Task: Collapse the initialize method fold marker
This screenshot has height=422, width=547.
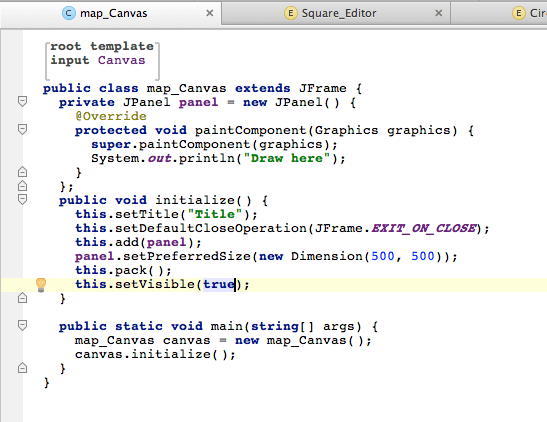Action: tap(22, 199)
